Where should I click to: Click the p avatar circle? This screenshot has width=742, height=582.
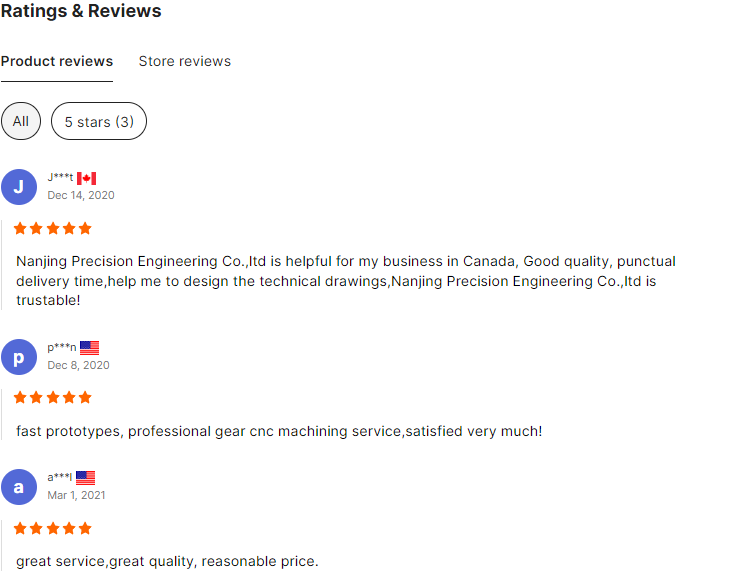[19, 357]
